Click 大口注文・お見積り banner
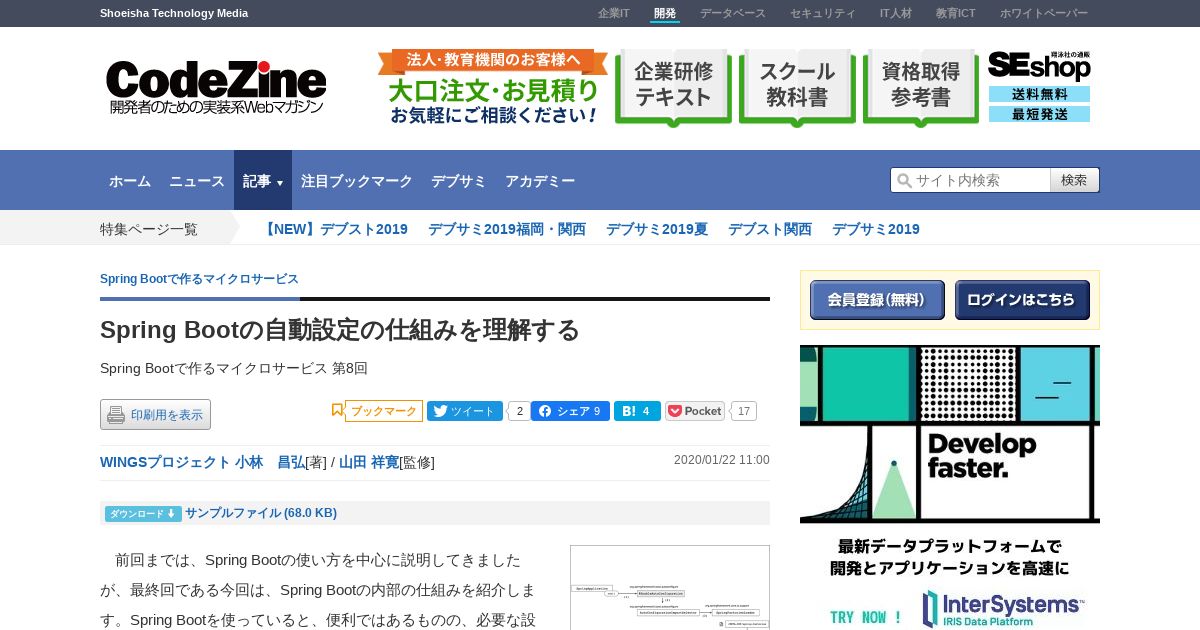 493,88
